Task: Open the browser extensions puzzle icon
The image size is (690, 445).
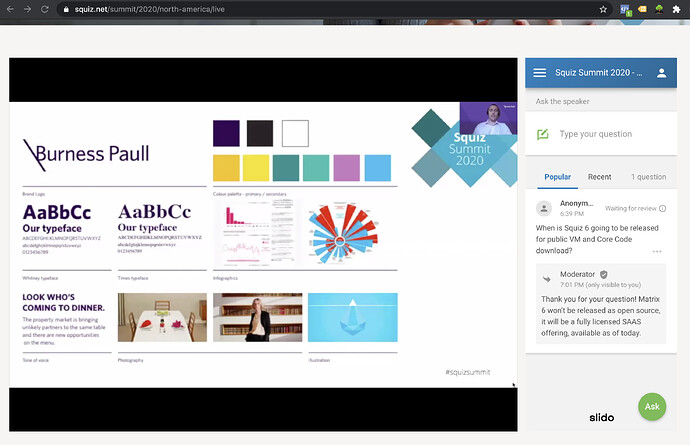Action: pos(676,8)
